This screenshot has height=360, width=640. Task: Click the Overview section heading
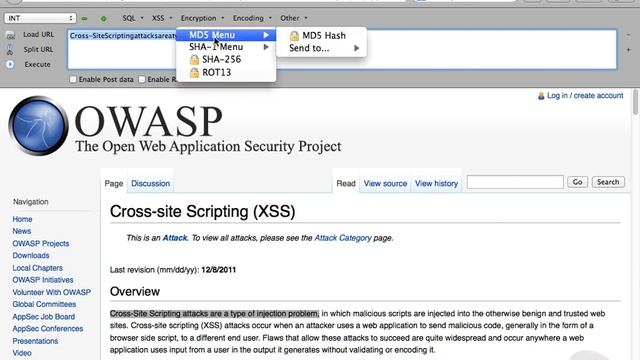click(x=135, y=291)
